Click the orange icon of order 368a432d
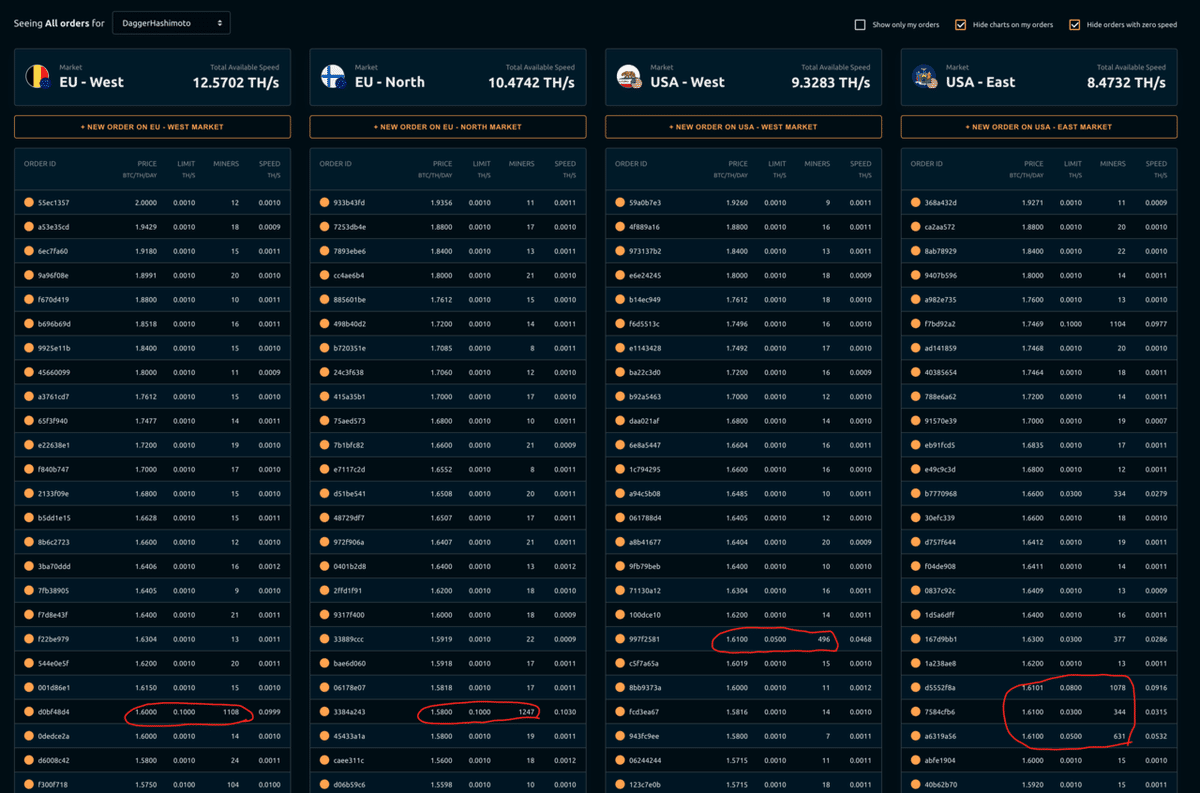 tap(916, 203)
